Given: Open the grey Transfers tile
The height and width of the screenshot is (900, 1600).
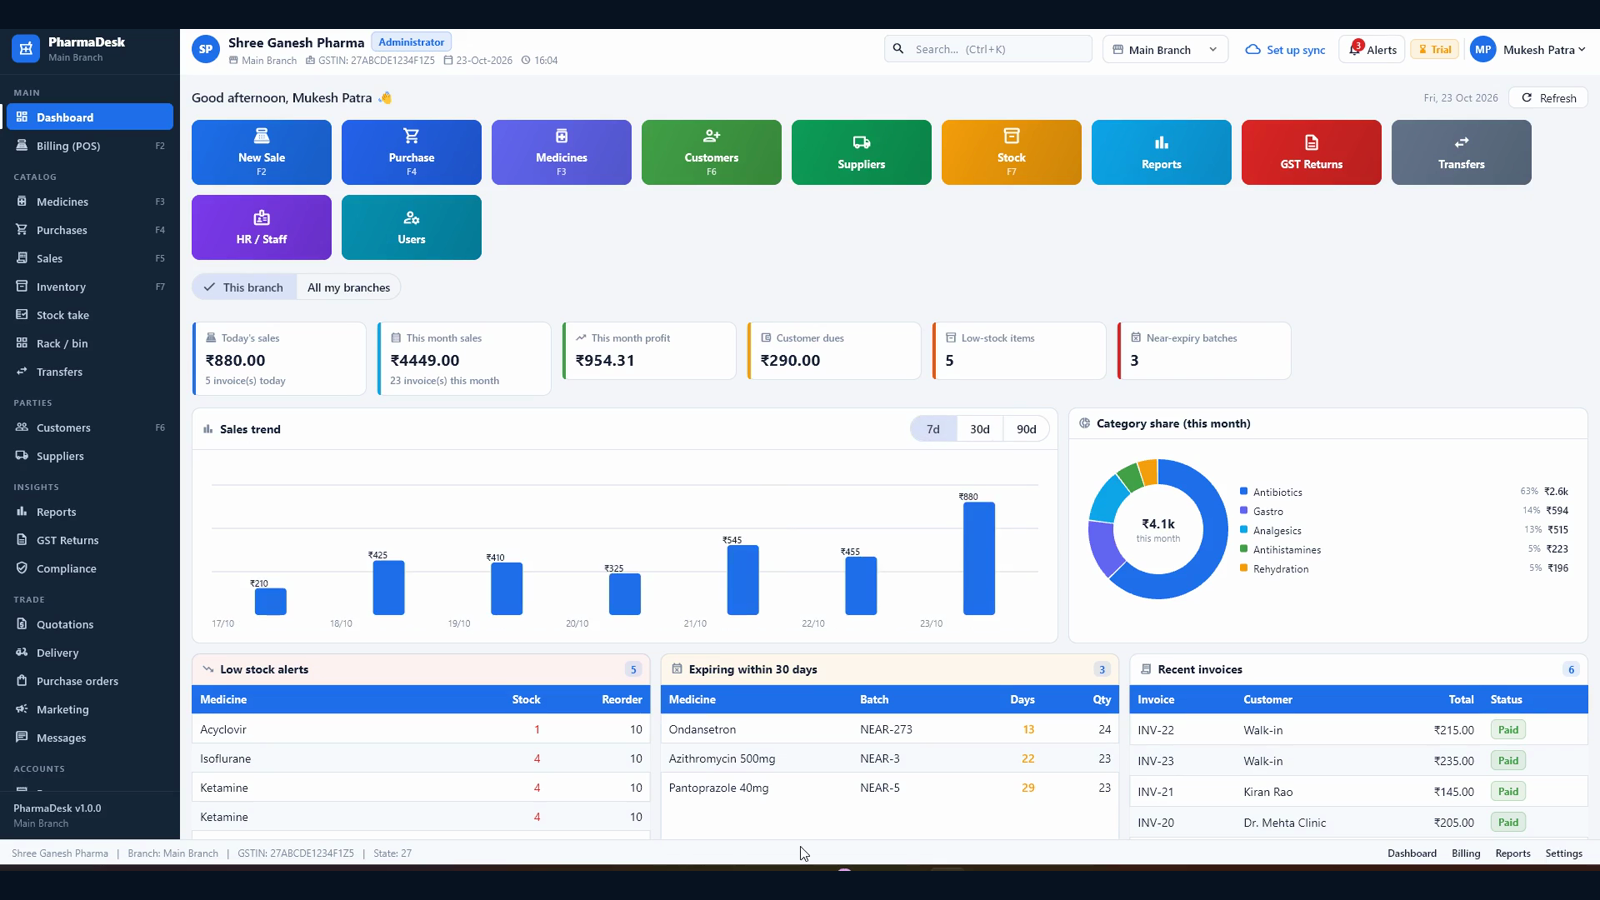Looking at the screenshot, I should [1461, 152].
